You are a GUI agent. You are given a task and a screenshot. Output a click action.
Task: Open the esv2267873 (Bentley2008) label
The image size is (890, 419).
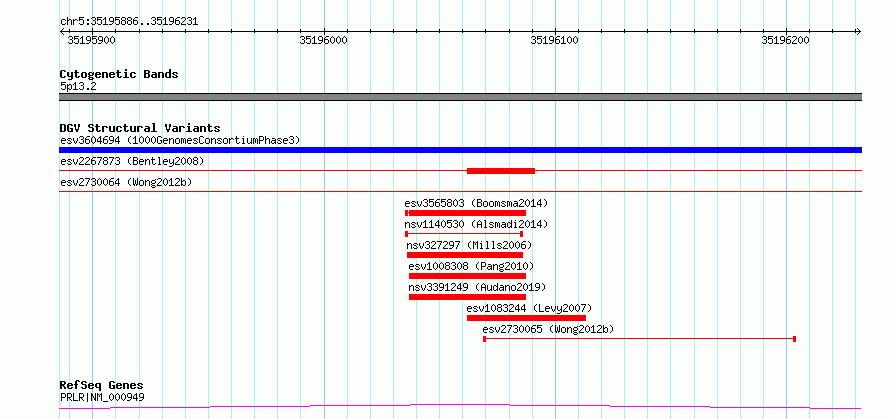tap(132, 161)
